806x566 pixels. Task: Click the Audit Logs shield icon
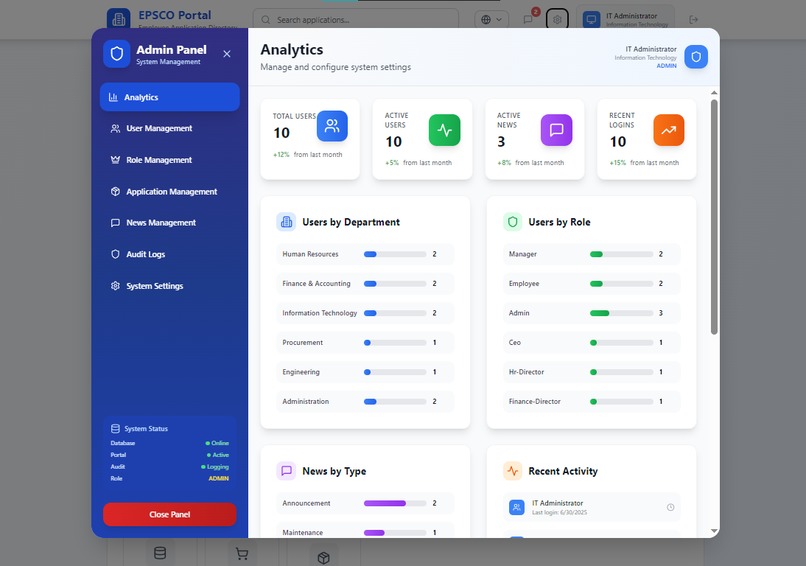[115, 254]
